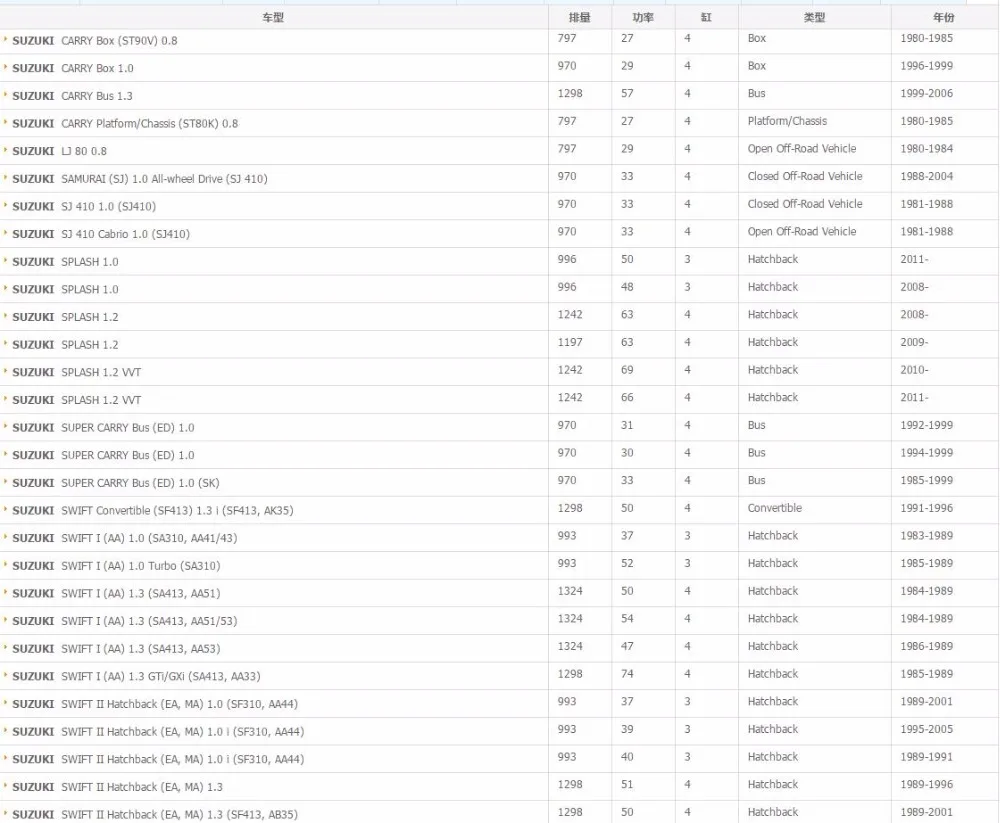Click arrow icon beside CARRY Box (ST90V) 0.8
Viewport: 1000px width, 823px height.
pyautogui.click(x=6, y=40)
